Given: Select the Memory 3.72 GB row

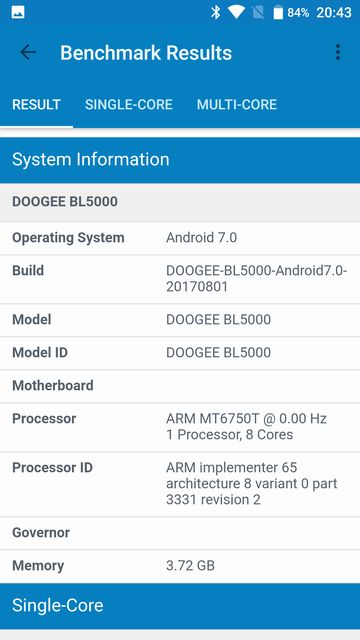Looking at the screenshot, I should pyautogui.click(x=180, y=566).
